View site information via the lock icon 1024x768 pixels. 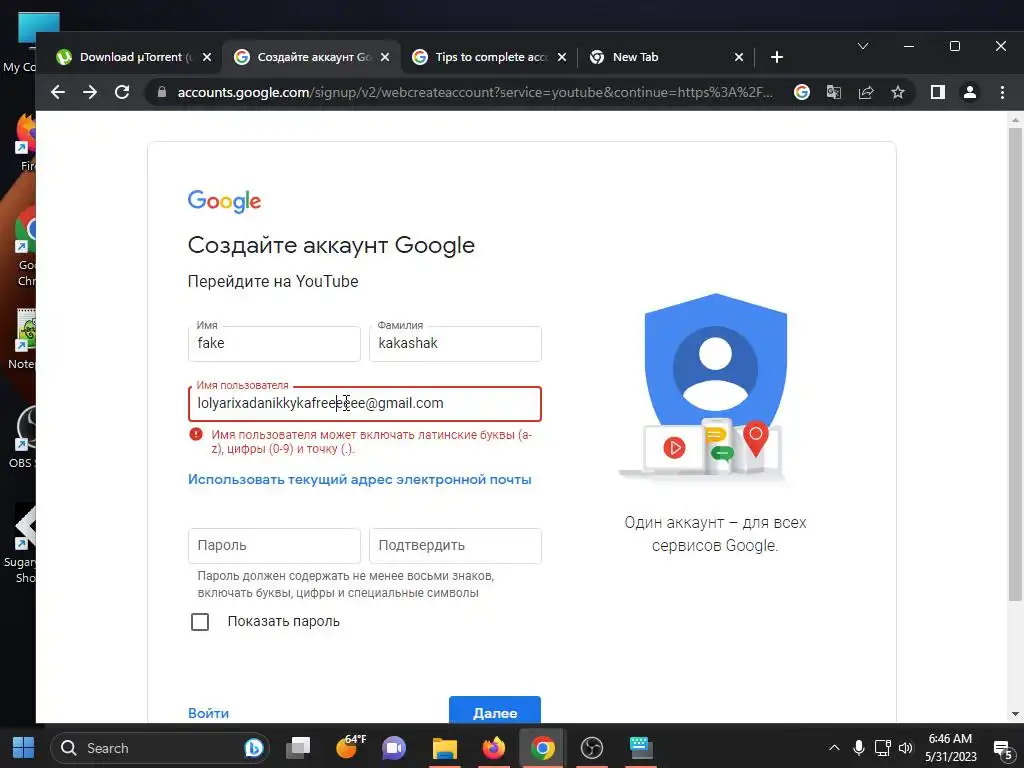pos(161,92)
